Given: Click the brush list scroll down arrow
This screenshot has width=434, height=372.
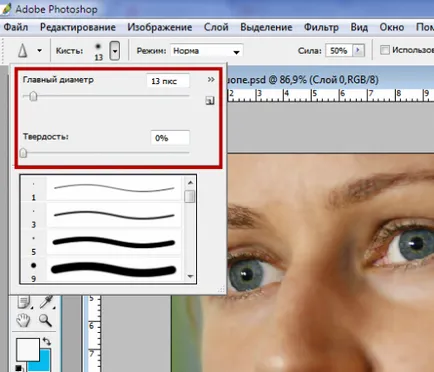Looking at the screenshot, I should click(x=190, y=276).
